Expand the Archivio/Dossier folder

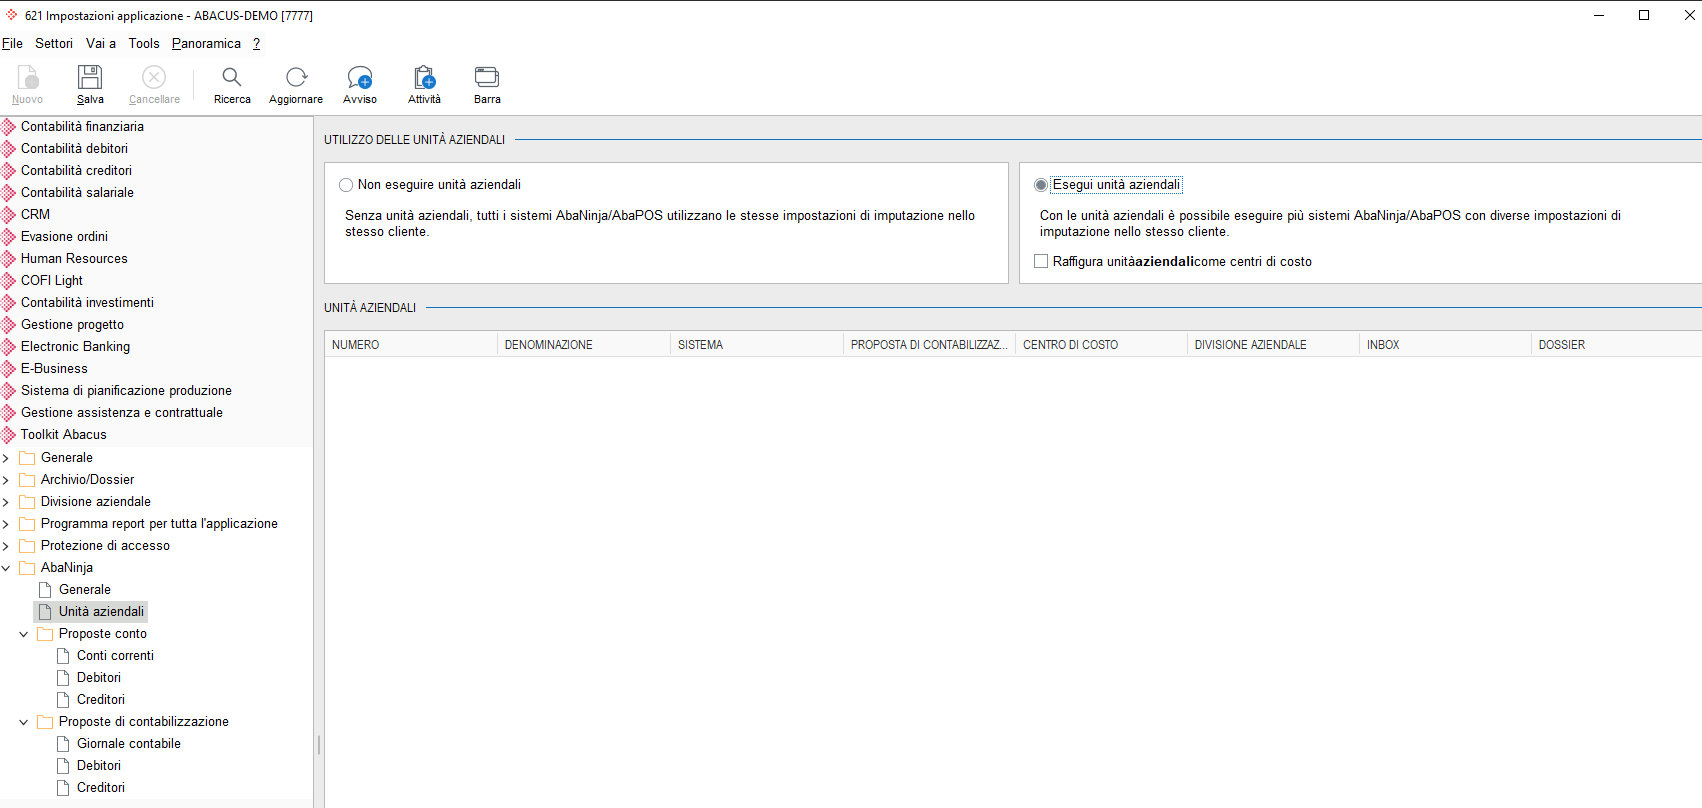tap(6, 480)
